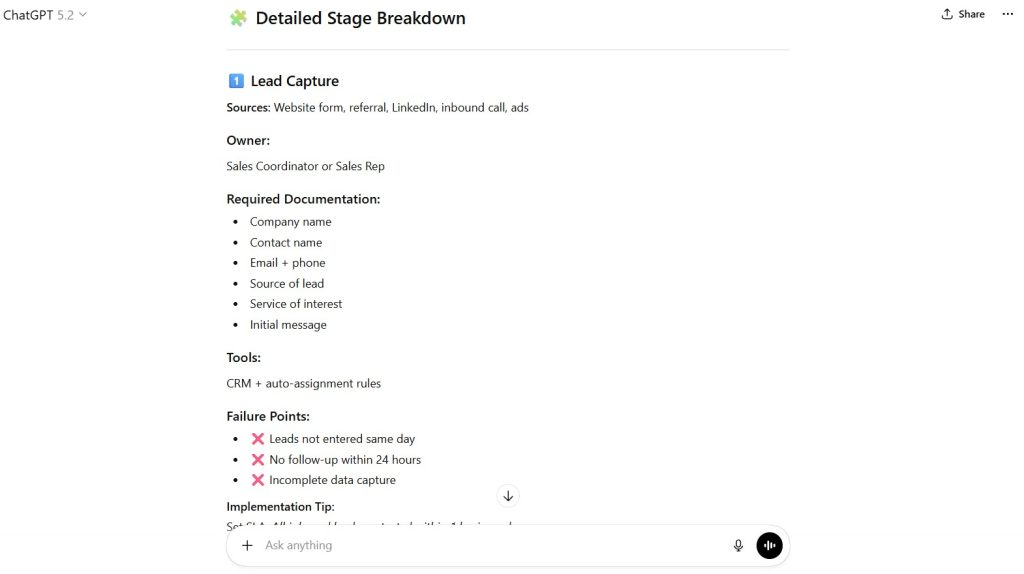1024x574 pixels.
Task: Launch voice mode with the waveform button
Action: click(x=769, y=545)
